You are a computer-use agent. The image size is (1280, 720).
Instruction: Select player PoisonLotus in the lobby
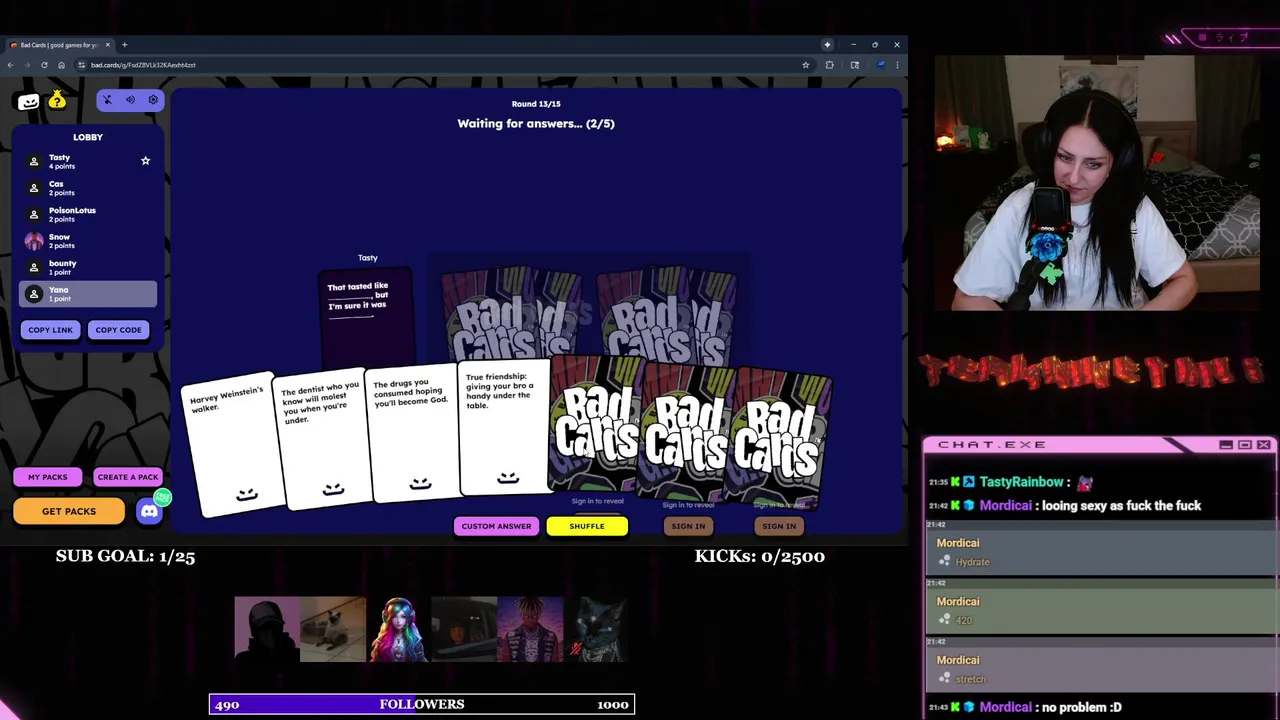coord(88,214)
